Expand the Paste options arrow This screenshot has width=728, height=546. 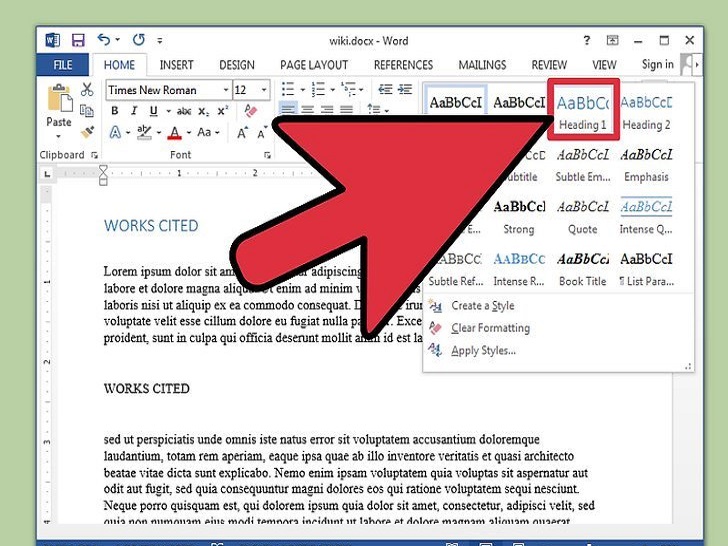point(58,136)
